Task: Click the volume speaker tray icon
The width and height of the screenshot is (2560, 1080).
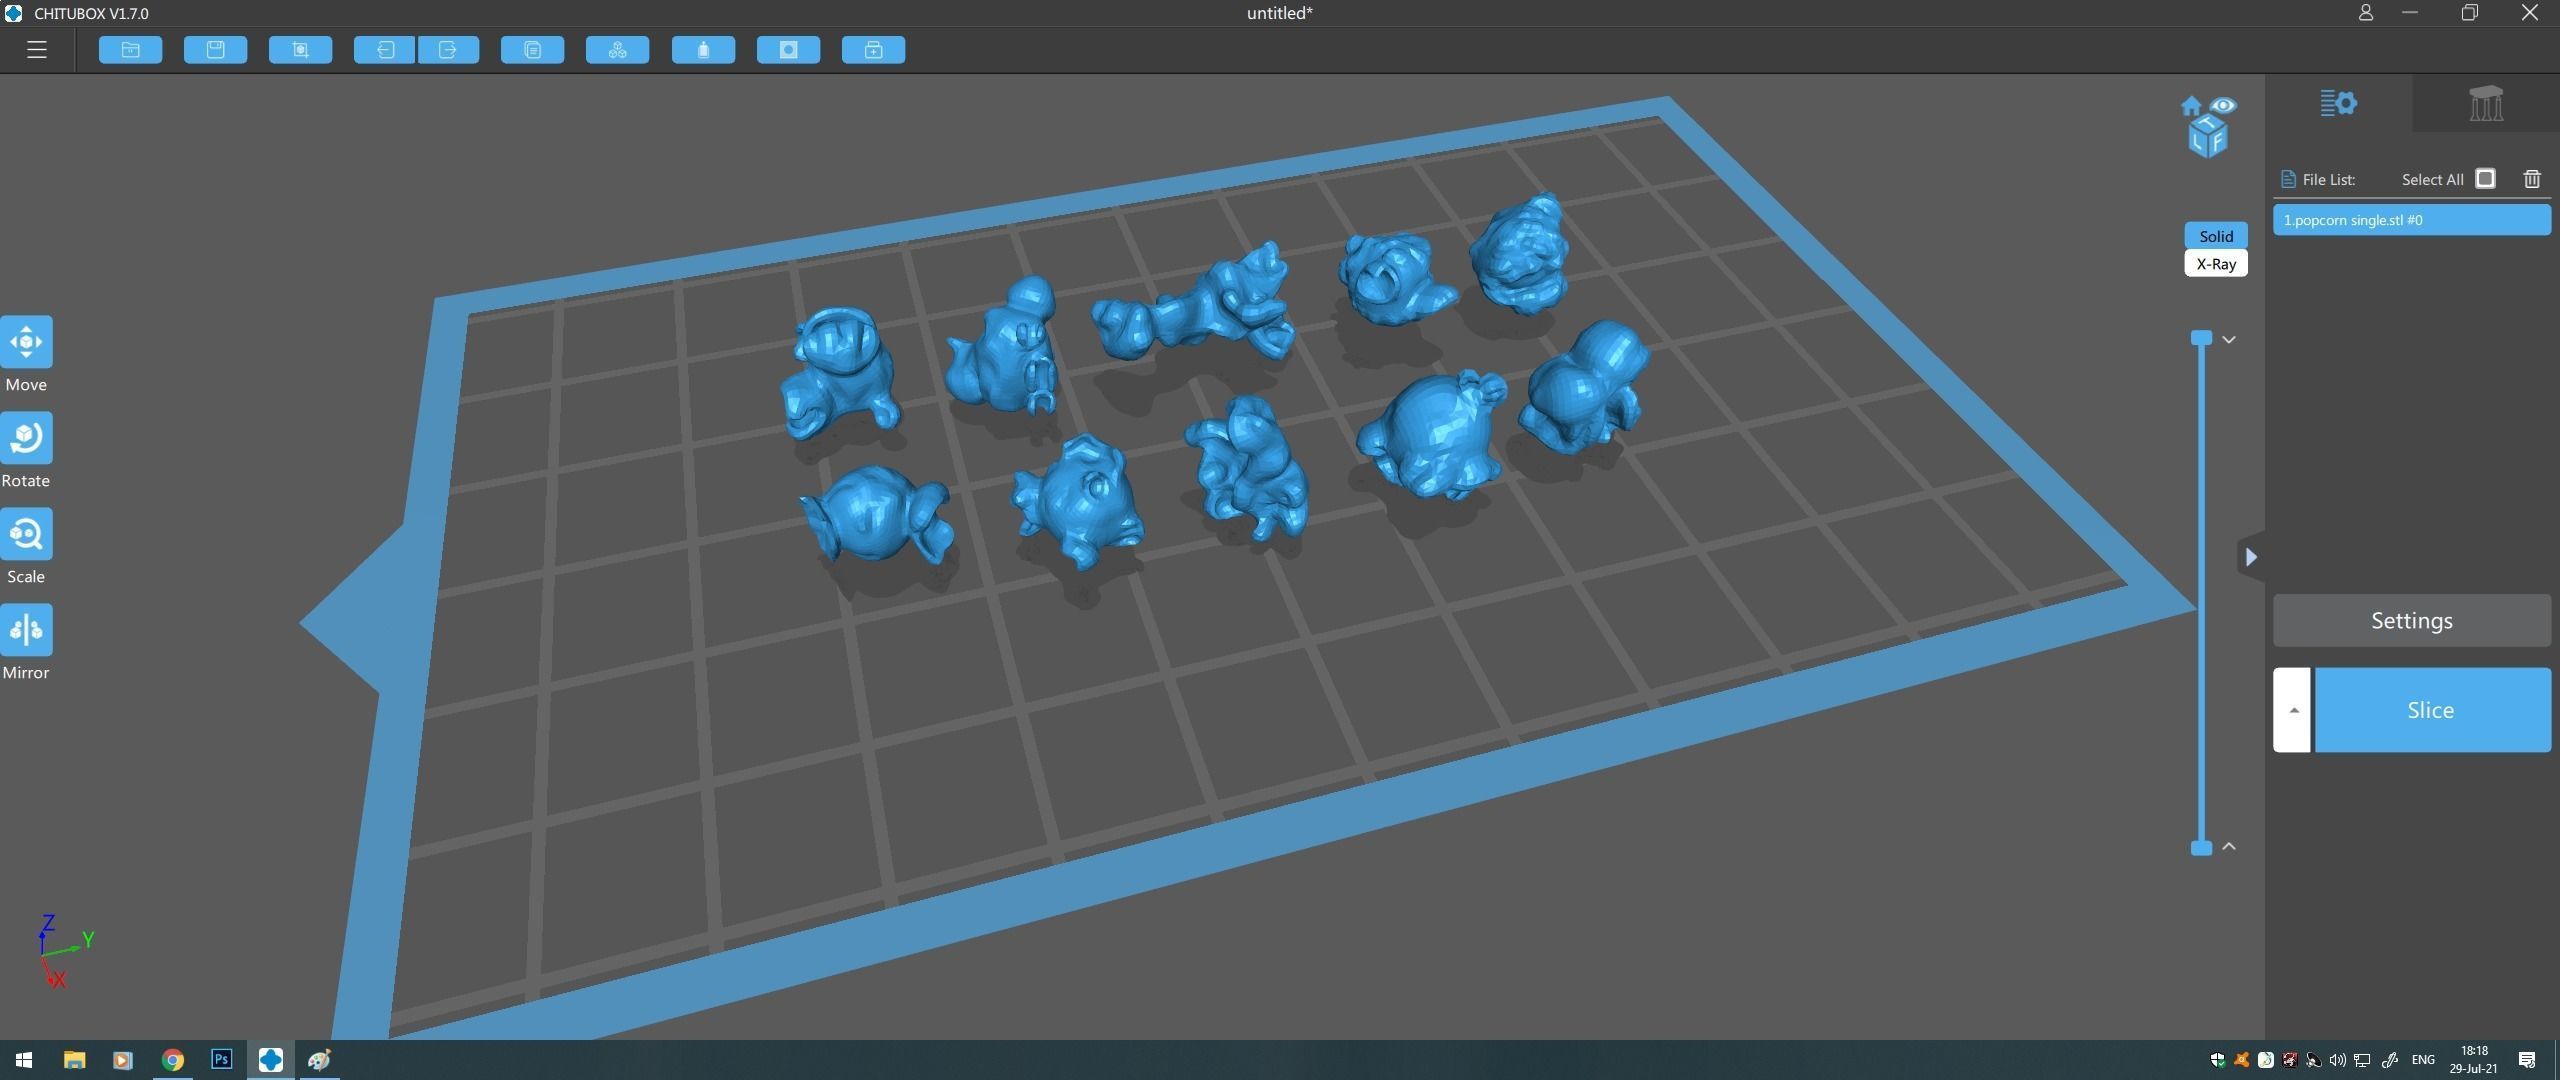Action: tap(2337, 1060)
